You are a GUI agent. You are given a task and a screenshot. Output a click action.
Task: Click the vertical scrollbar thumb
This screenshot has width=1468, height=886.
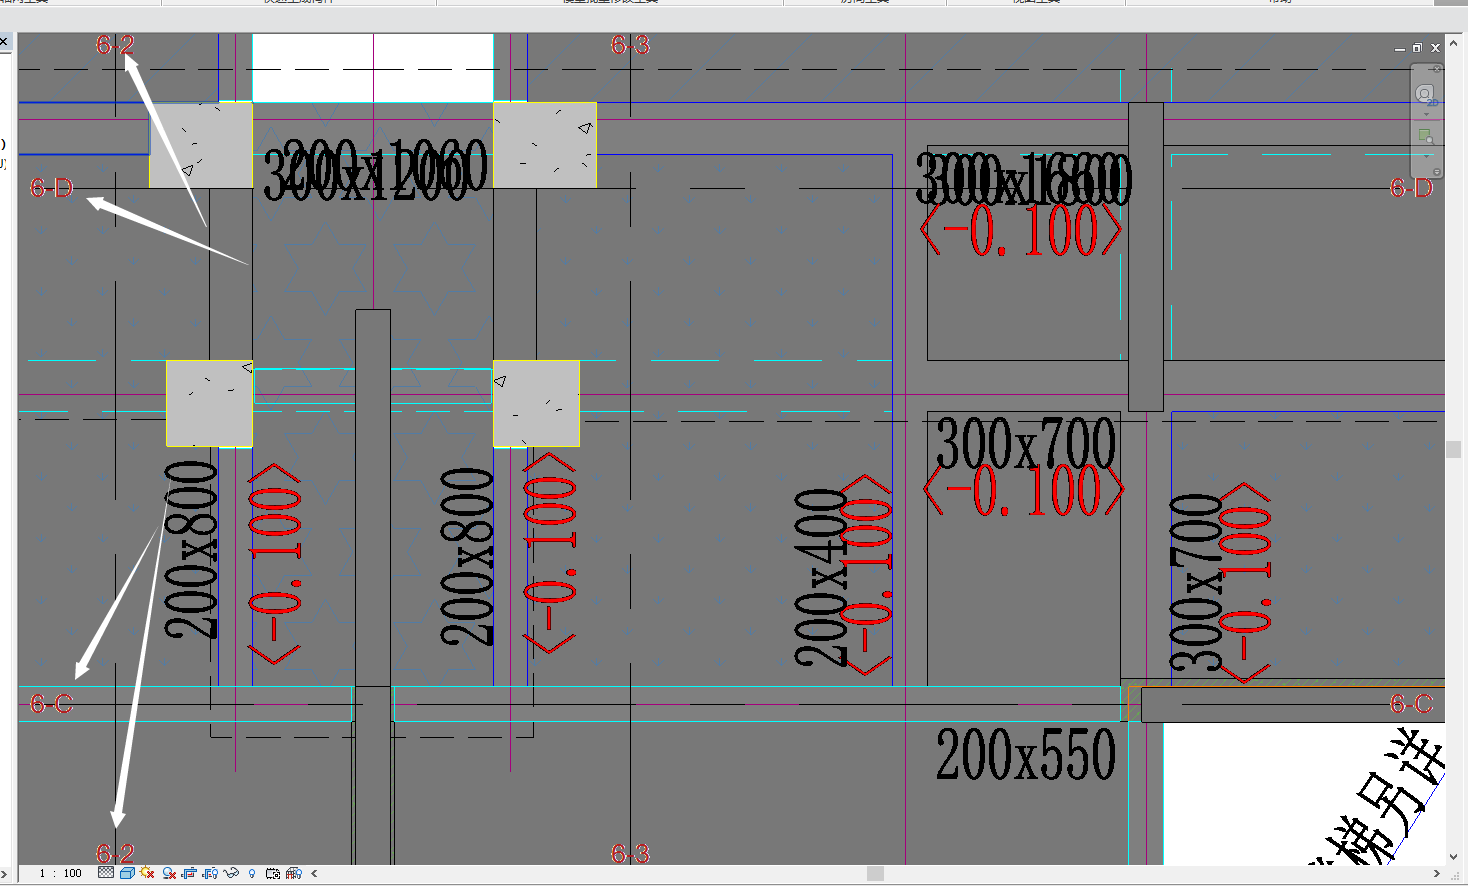[1454, 450]
